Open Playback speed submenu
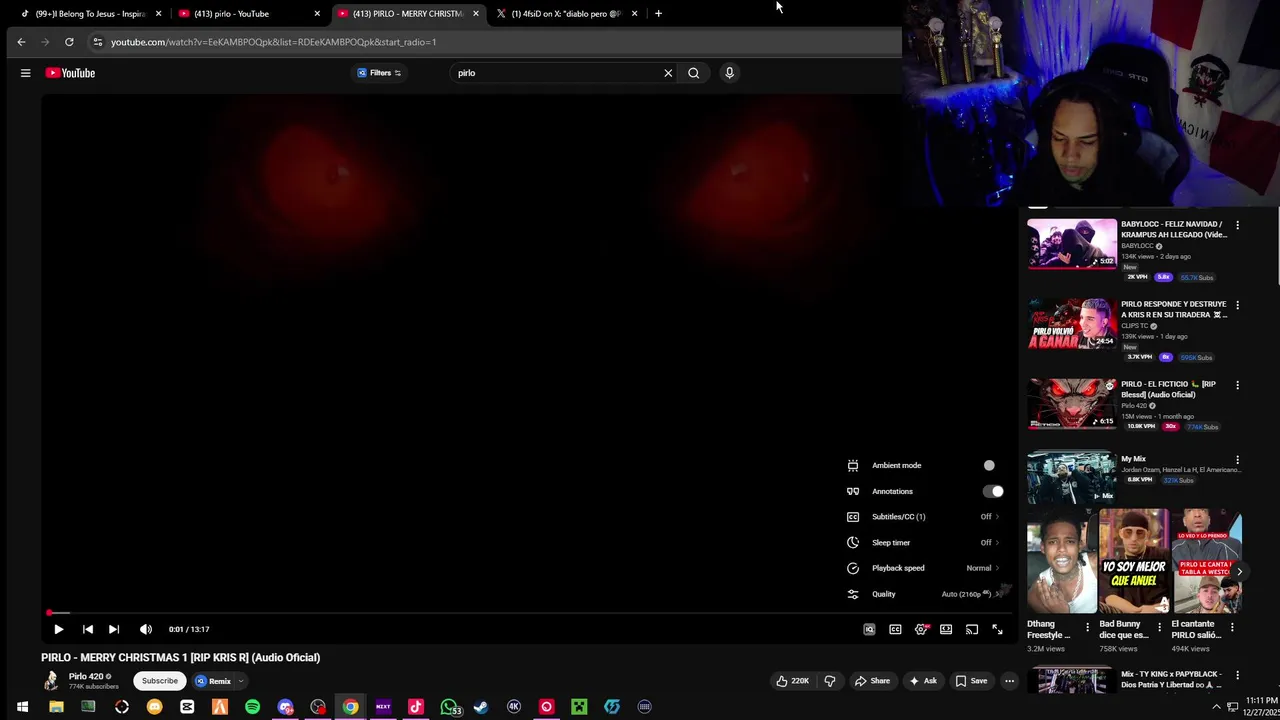Screen dimensions: 1280x720 (x=923, y=568)
